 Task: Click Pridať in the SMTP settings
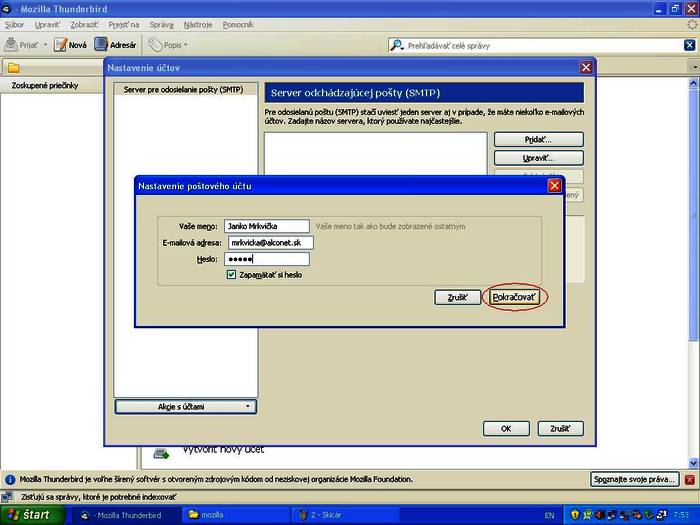(538, 139)
